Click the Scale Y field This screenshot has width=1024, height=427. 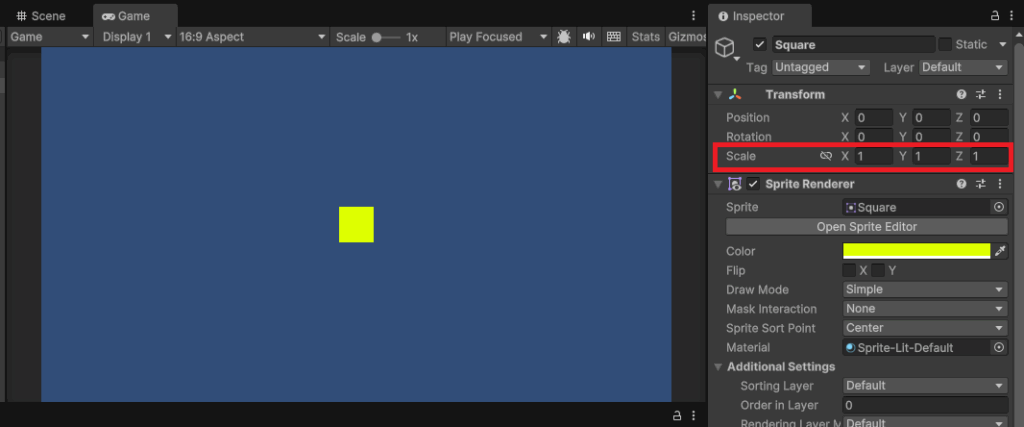pos(931,157)
